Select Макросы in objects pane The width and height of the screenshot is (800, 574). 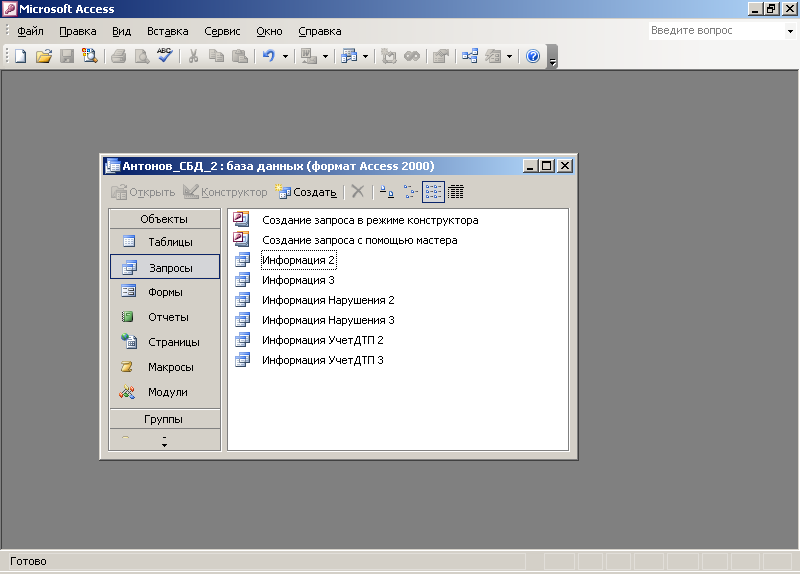click(164, 367)
